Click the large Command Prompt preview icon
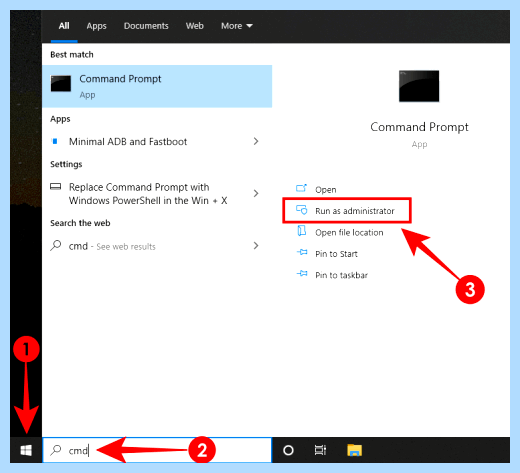 coord(419,86)
